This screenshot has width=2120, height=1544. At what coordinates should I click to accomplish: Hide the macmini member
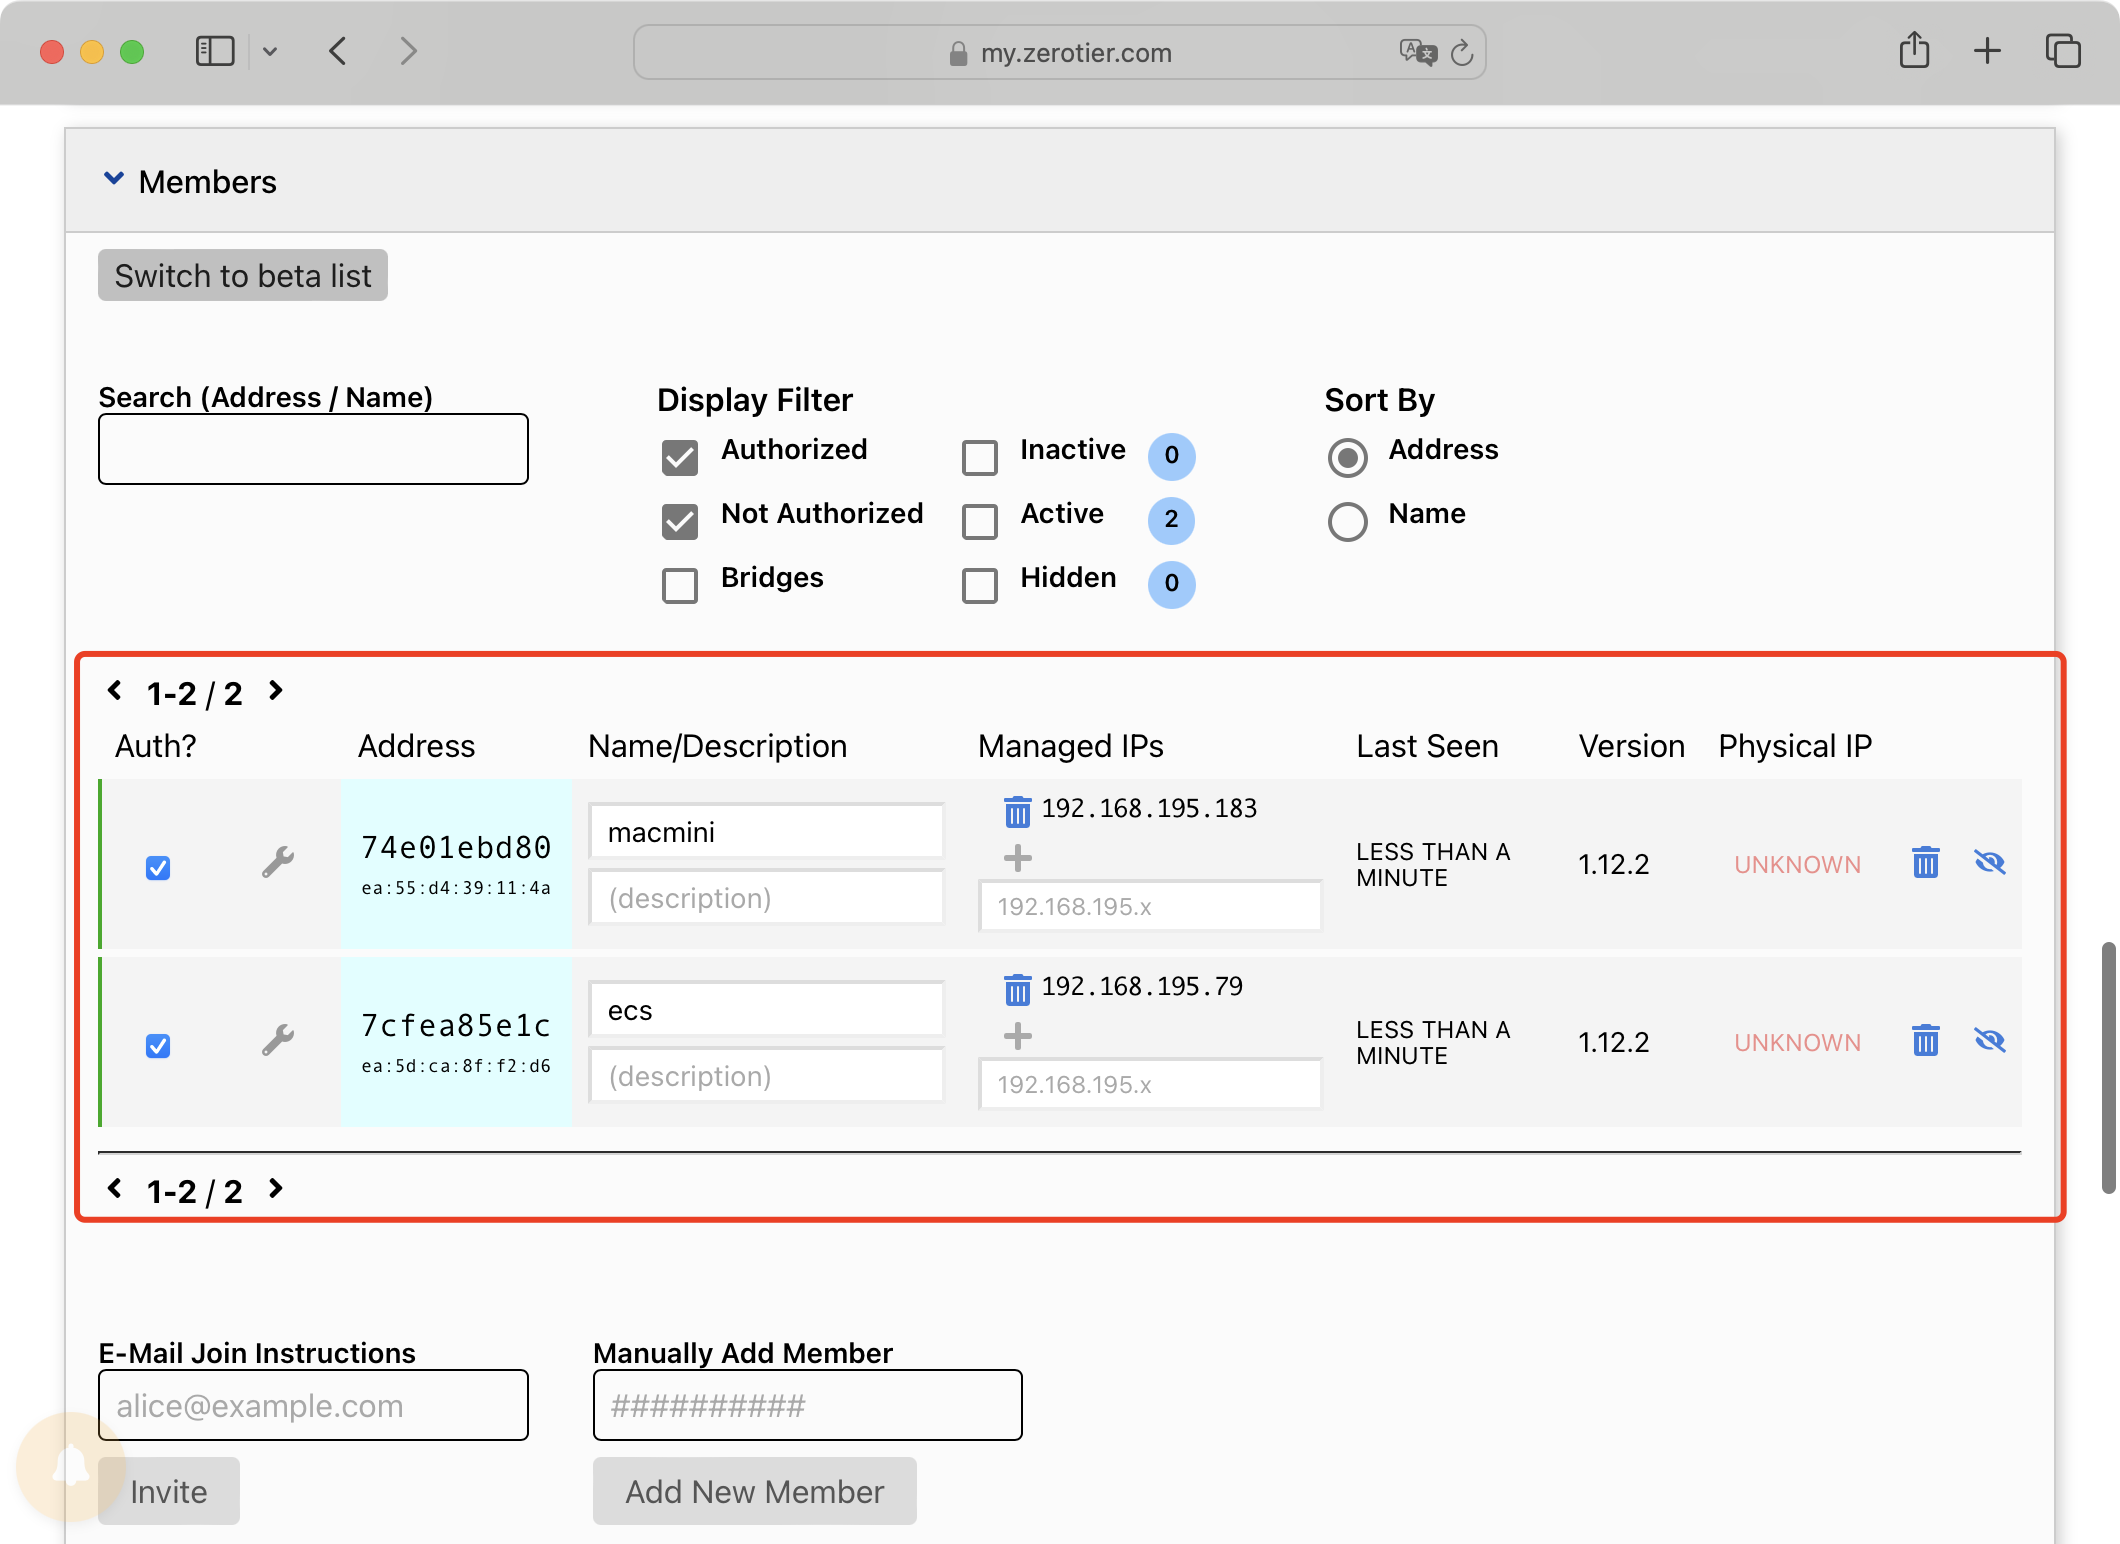point(1990,862)
